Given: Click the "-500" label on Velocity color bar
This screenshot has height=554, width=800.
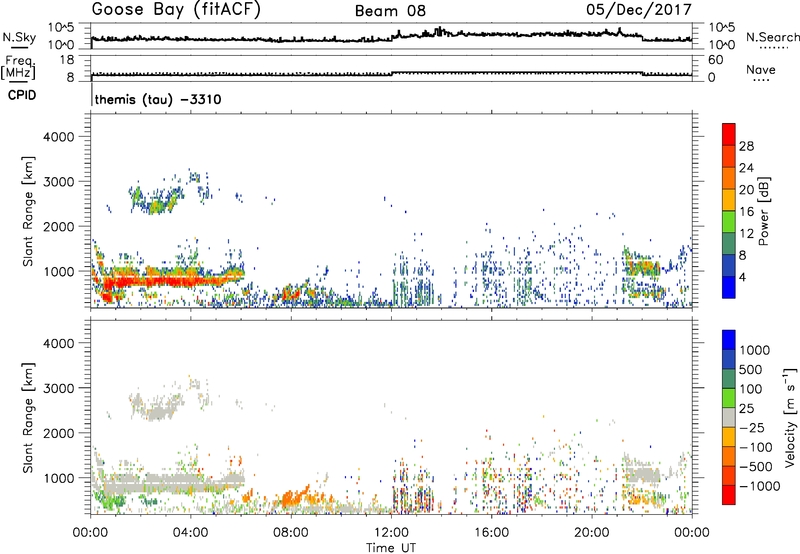Looking at the screenshot, I should [756, 467].
